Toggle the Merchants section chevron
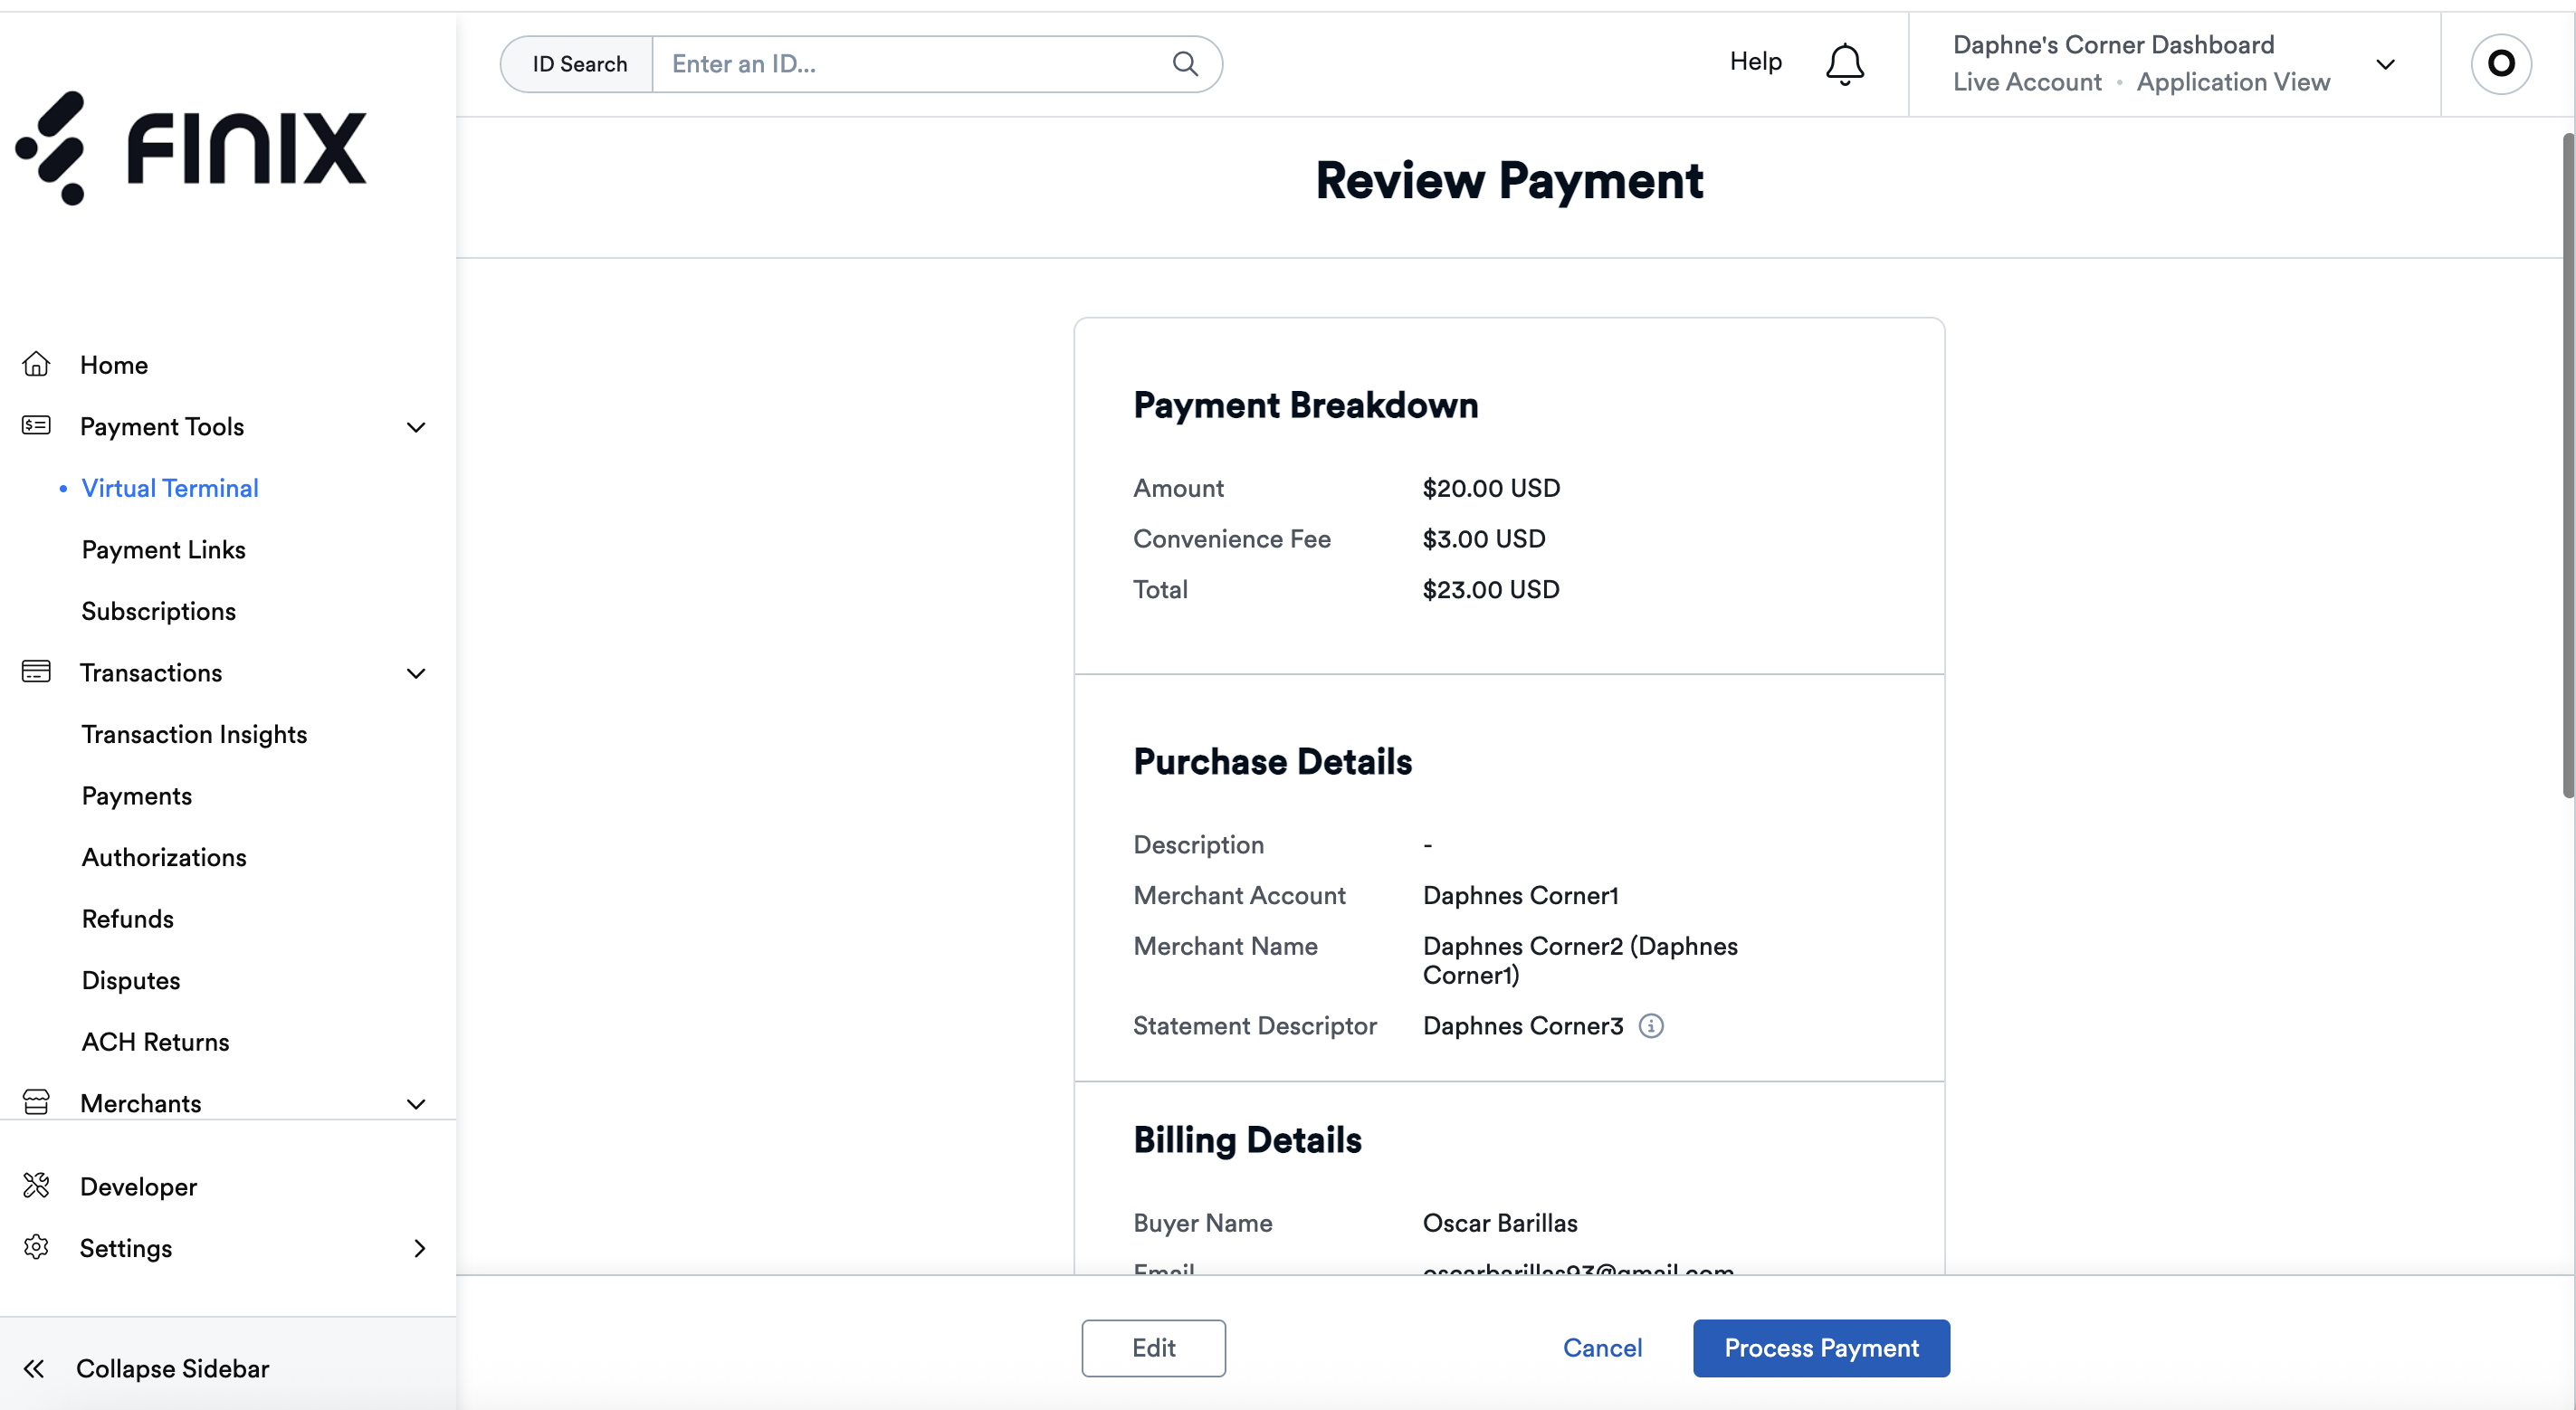The width and height of the screenshot is (2576, 1410). tap(416, 1104)
